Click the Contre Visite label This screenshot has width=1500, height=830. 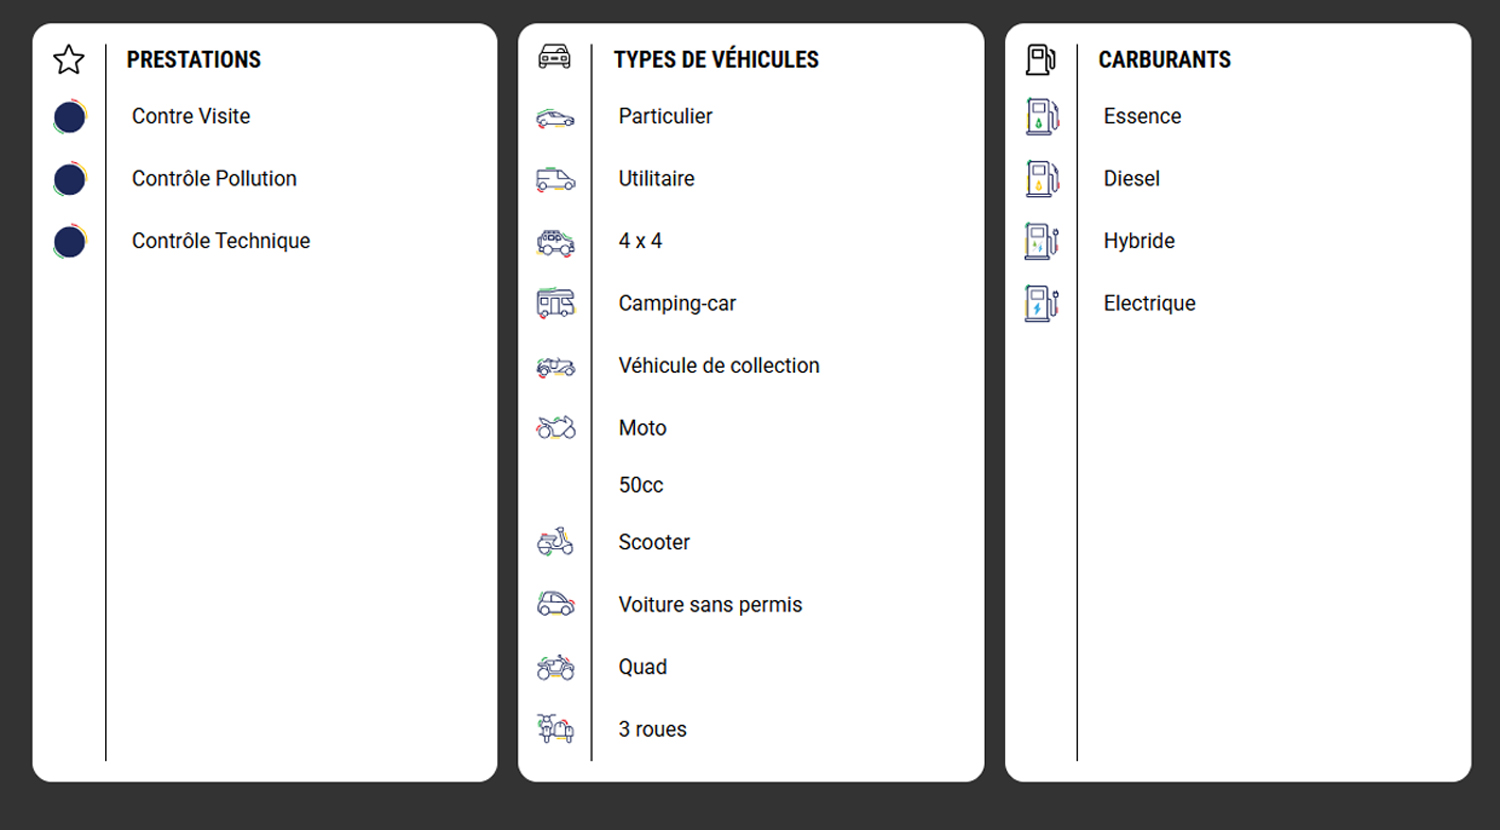[191, 116]
